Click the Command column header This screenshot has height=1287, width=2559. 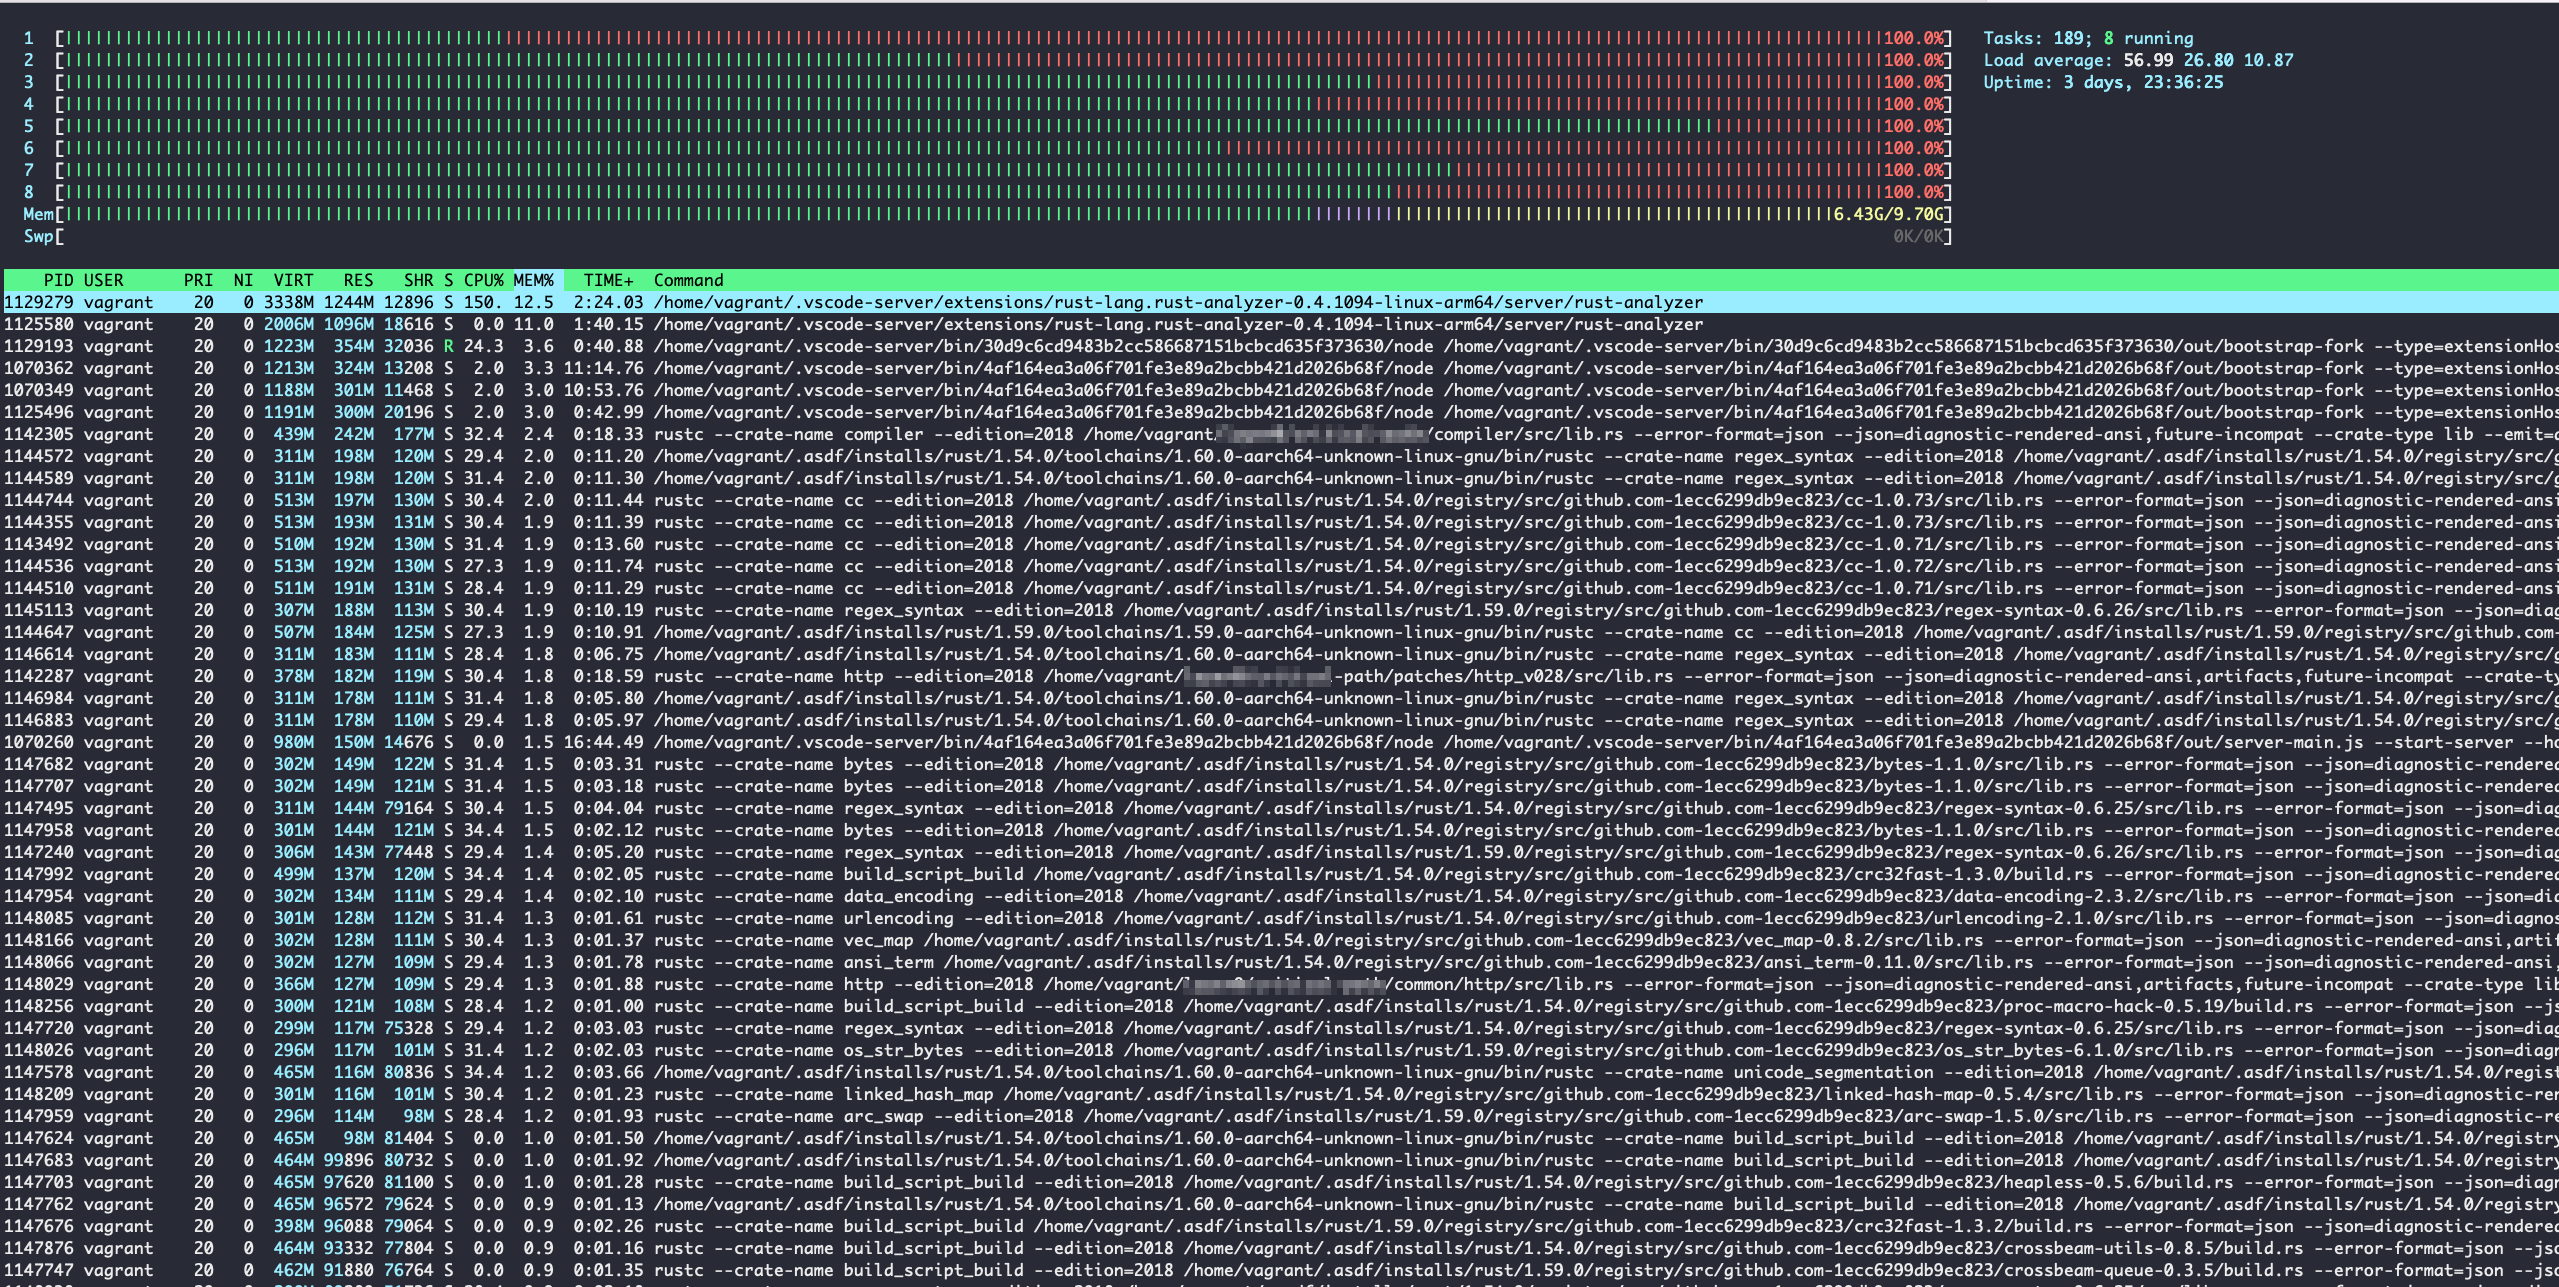(x=688, y=280)
